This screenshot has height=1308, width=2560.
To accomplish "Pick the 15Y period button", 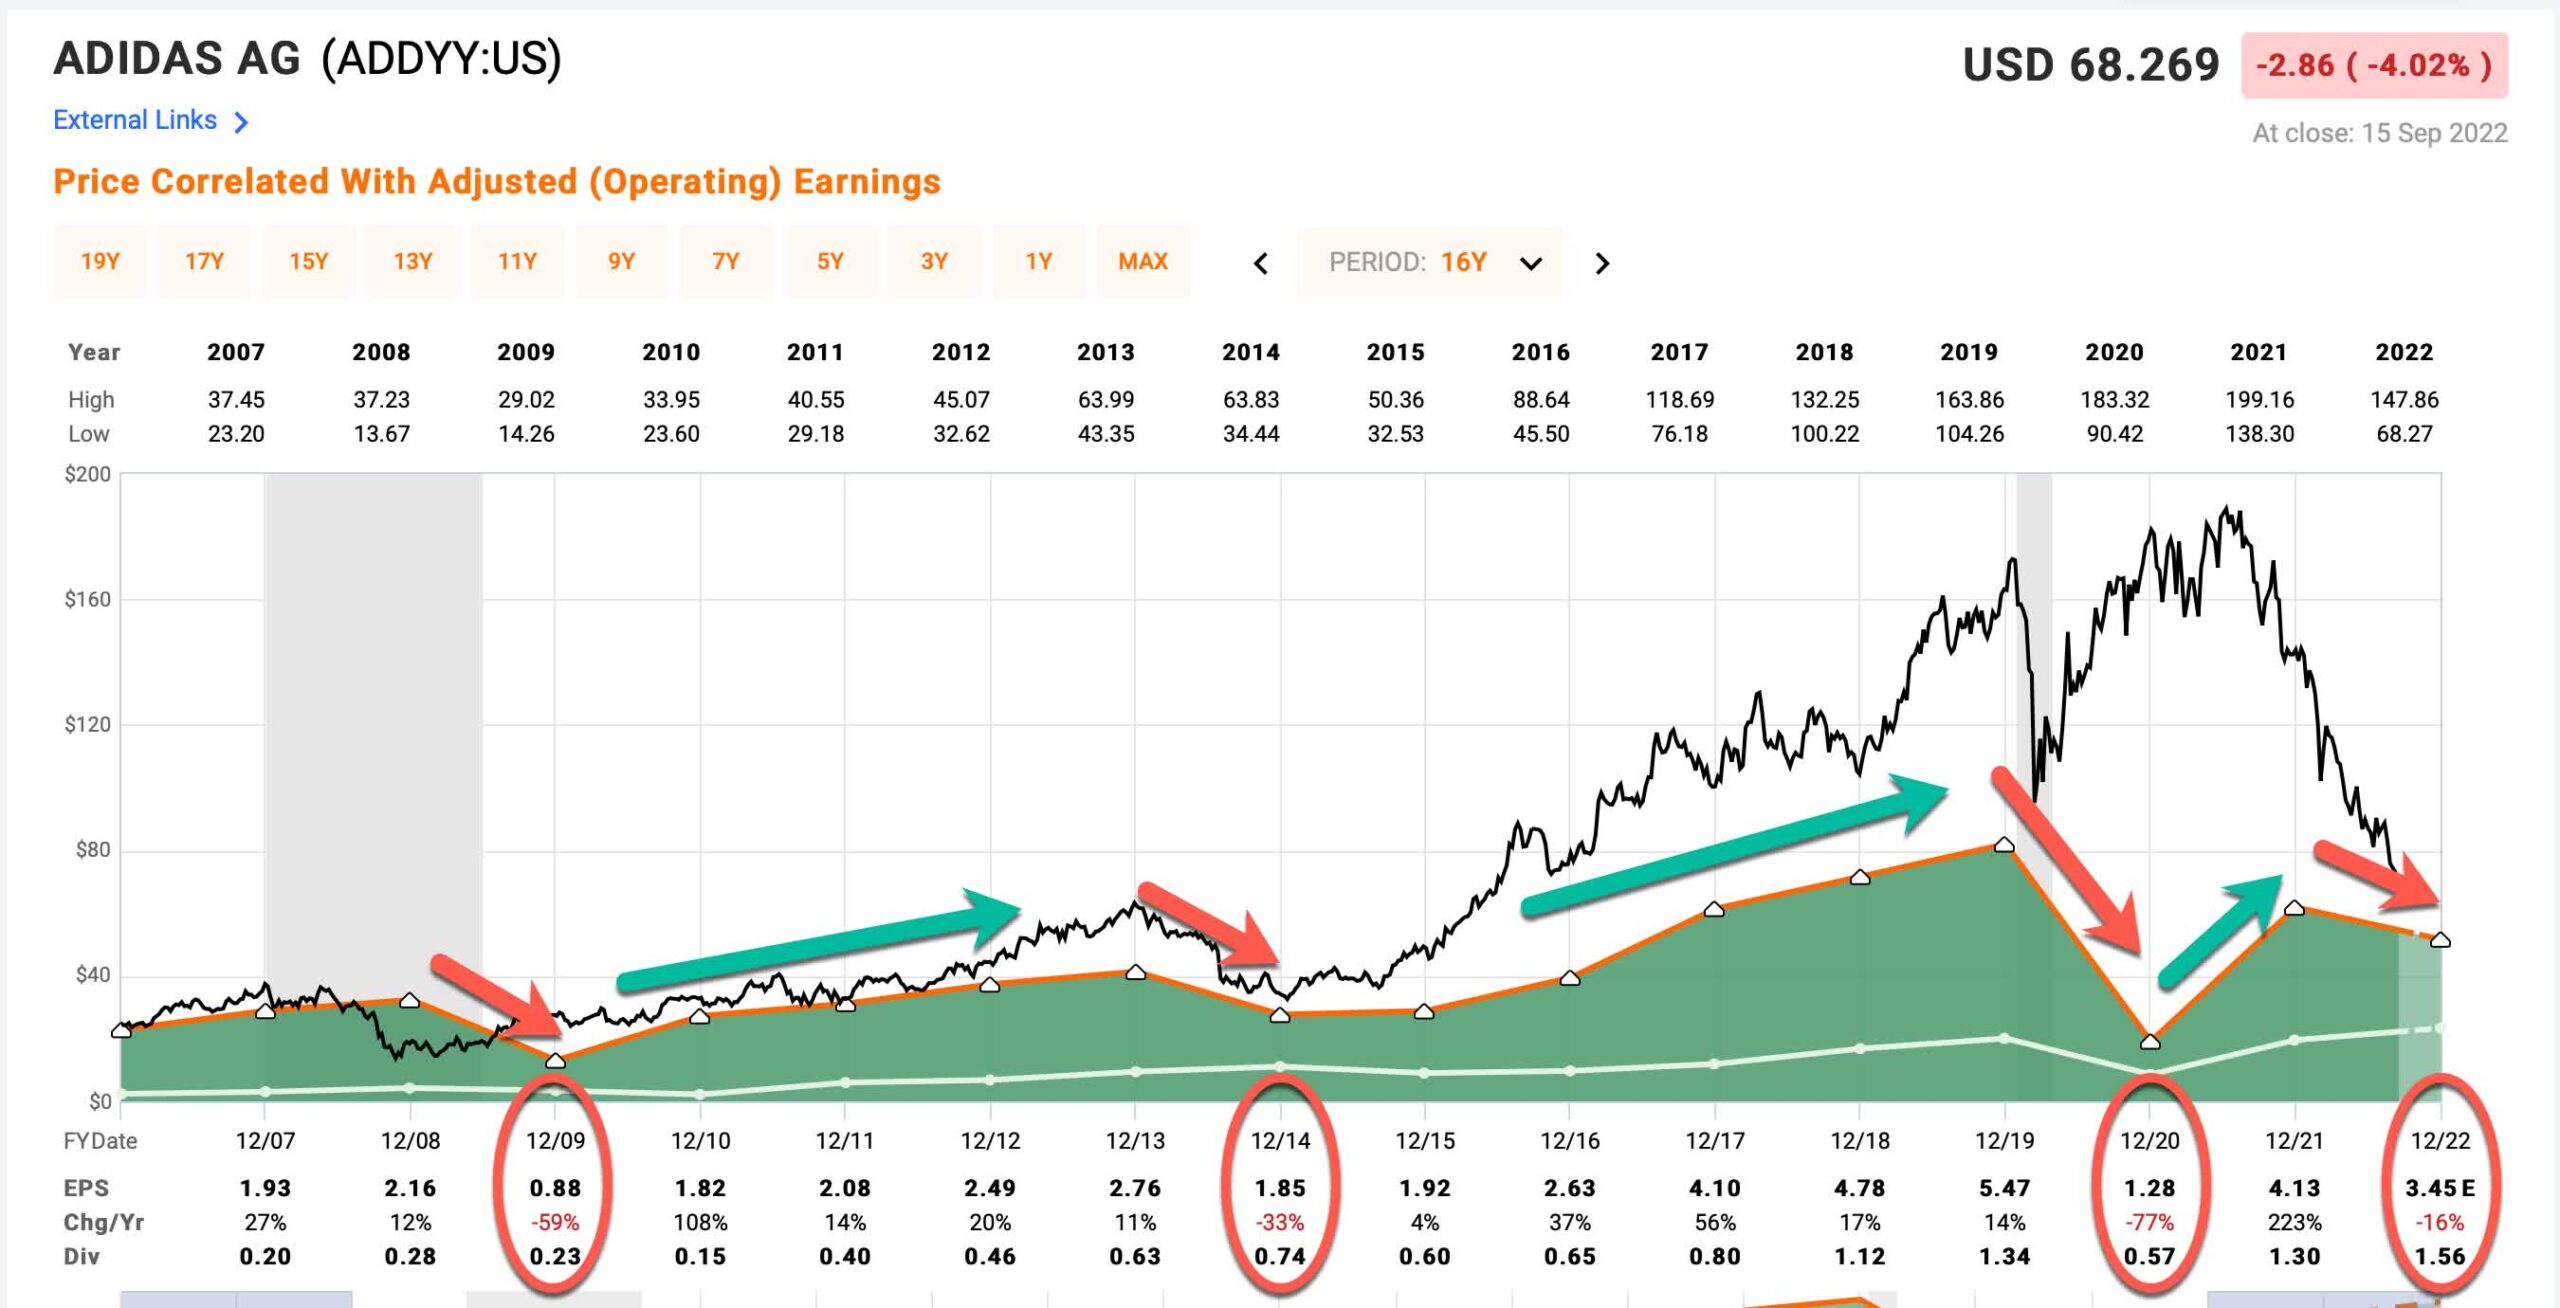I will coord(309,262).
